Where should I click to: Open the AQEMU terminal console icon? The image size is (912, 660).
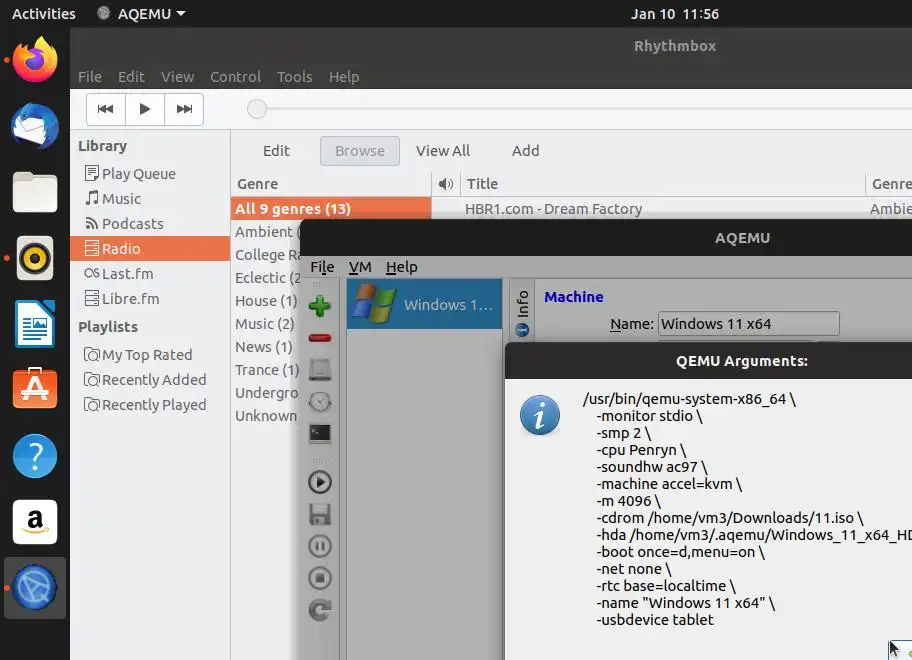tap(319, 433)
